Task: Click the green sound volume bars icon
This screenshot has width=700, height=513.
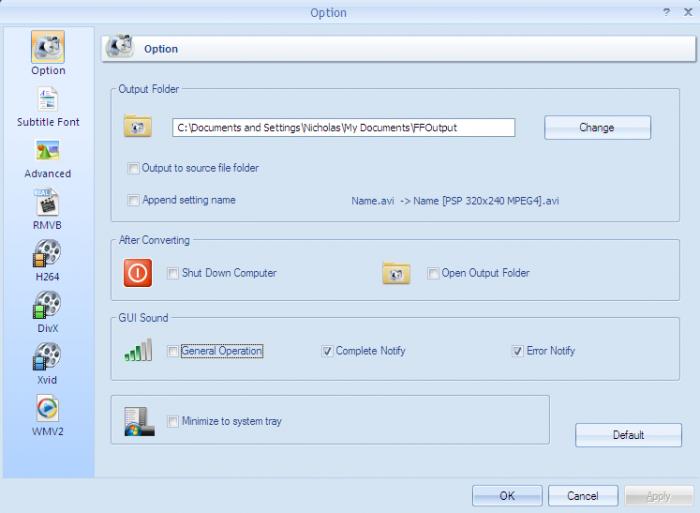Action: pos(138,350)
